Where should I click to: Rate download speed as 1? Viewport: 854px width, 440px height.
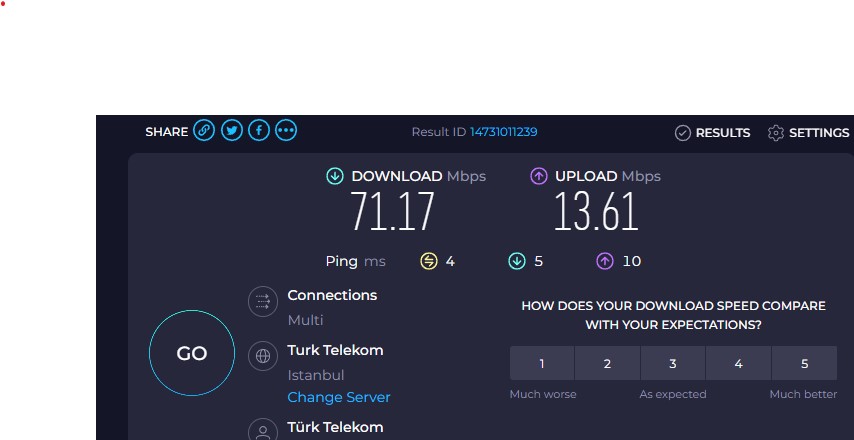coord(542,363)
